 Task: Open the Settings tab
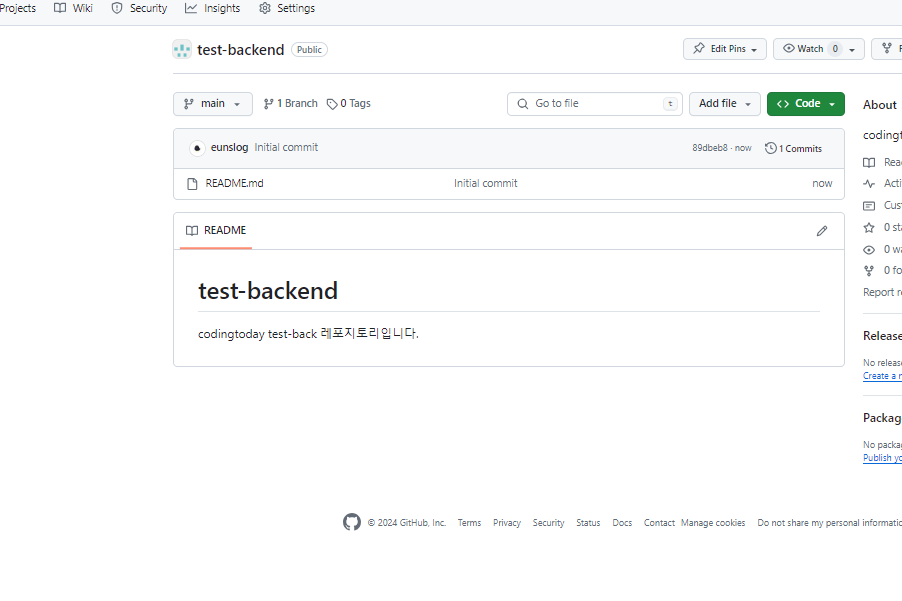[287, 8]
